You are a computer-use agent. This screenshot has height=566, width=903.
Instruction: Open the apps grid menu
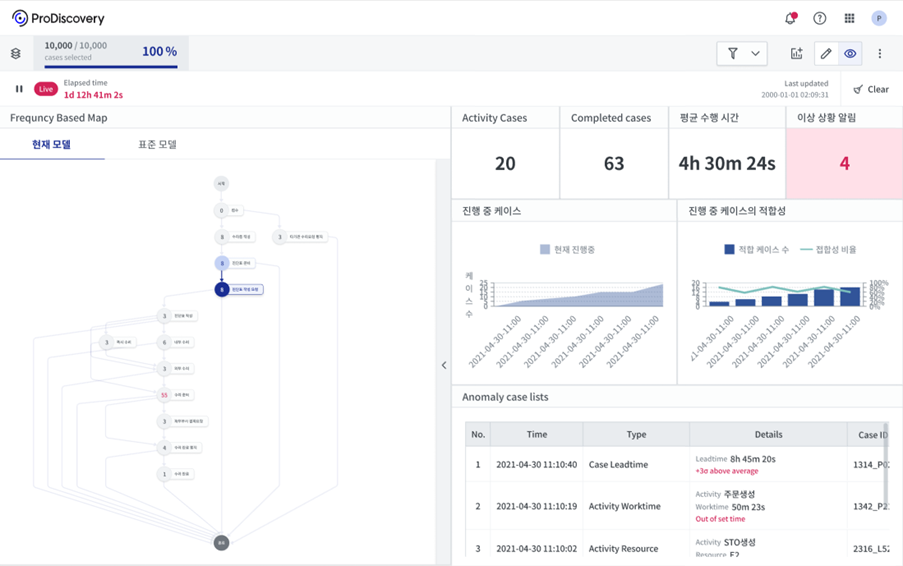click(850, 18)
